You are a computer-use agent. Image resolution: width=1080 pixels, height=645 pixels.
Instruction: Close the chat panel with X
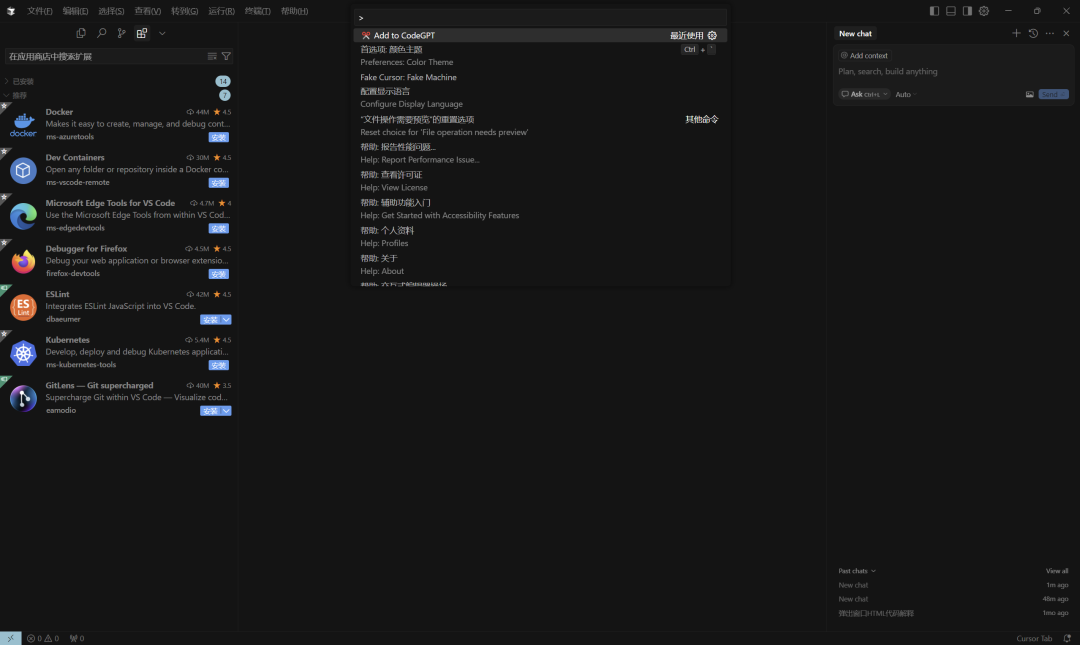tap(1066, 33)
